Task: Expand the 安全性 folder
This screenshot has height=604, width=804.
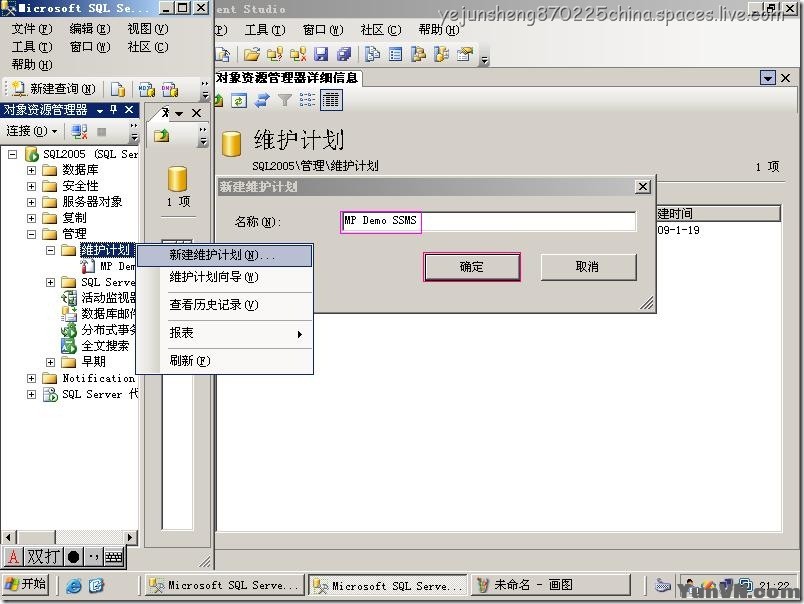Action: pyautogui.click(x=31, y=186)
